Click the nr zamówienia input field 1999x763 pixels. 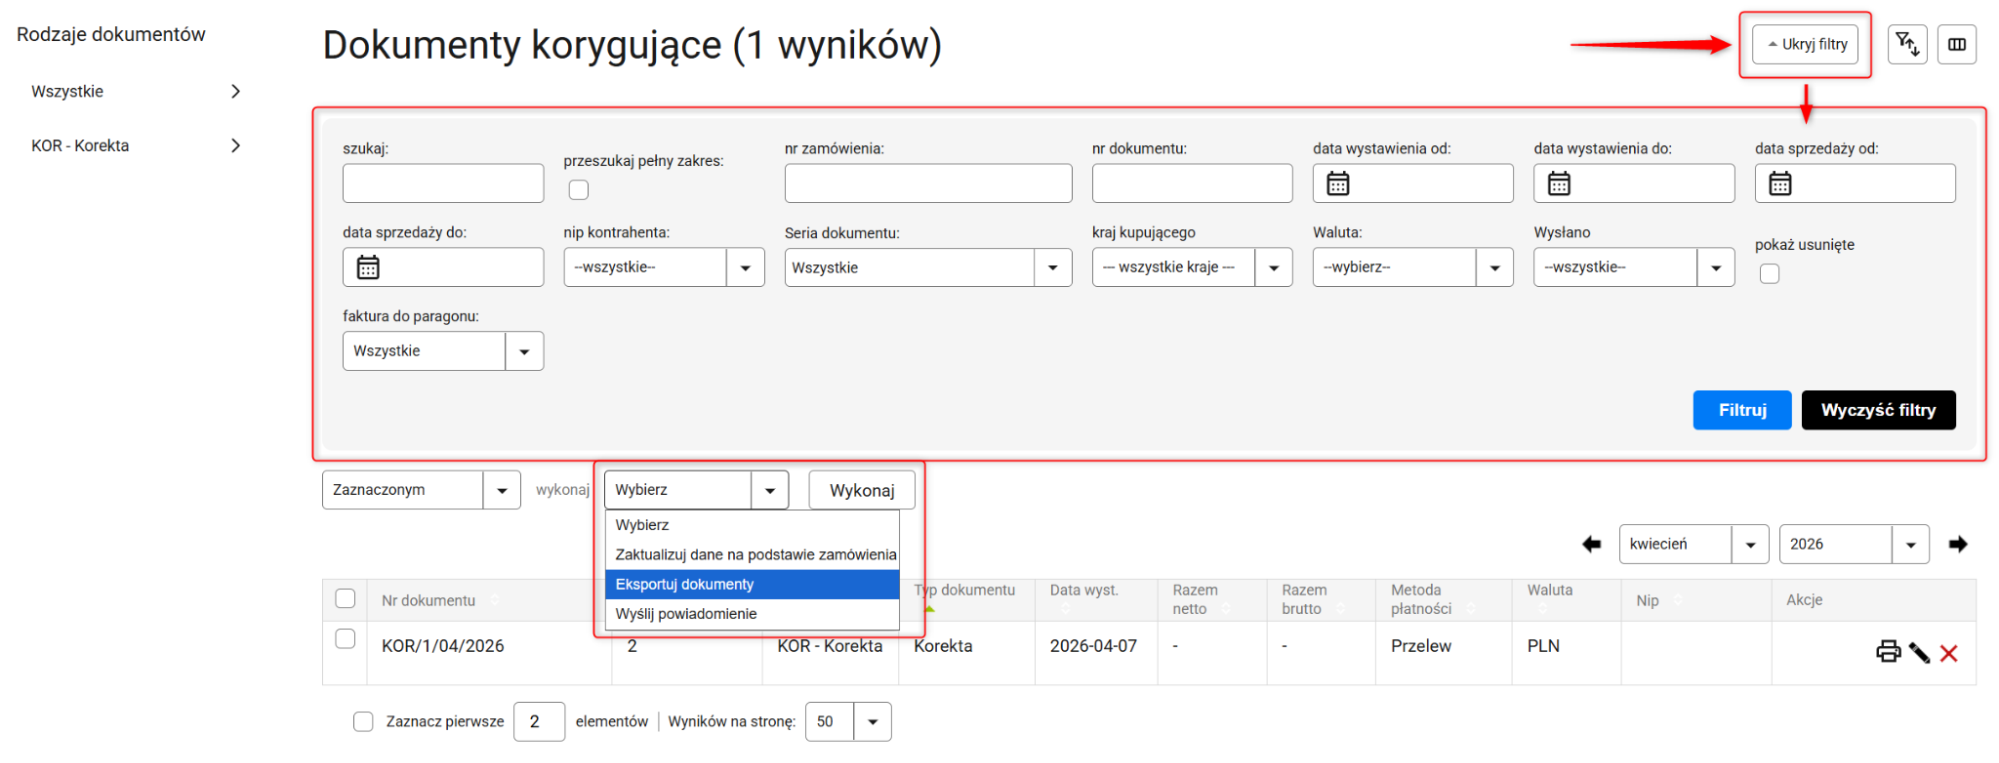(927, 184)
